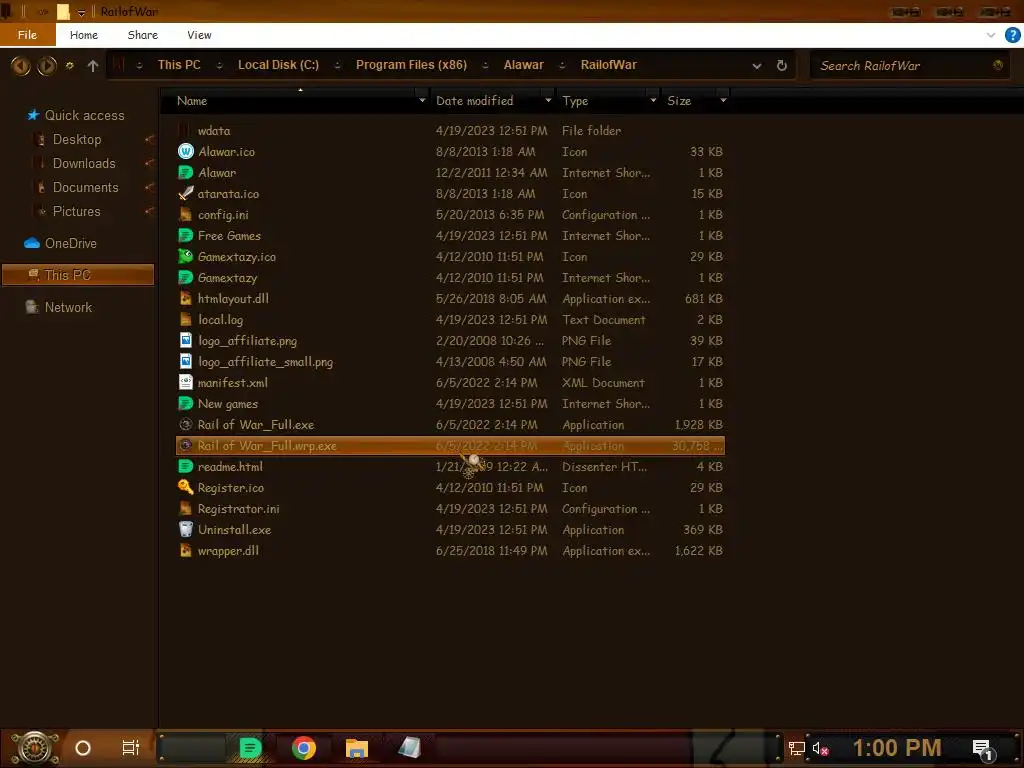Select 'New games' shortcut name
Viewport: 1024px width, 768px height.
coord(228,404)
